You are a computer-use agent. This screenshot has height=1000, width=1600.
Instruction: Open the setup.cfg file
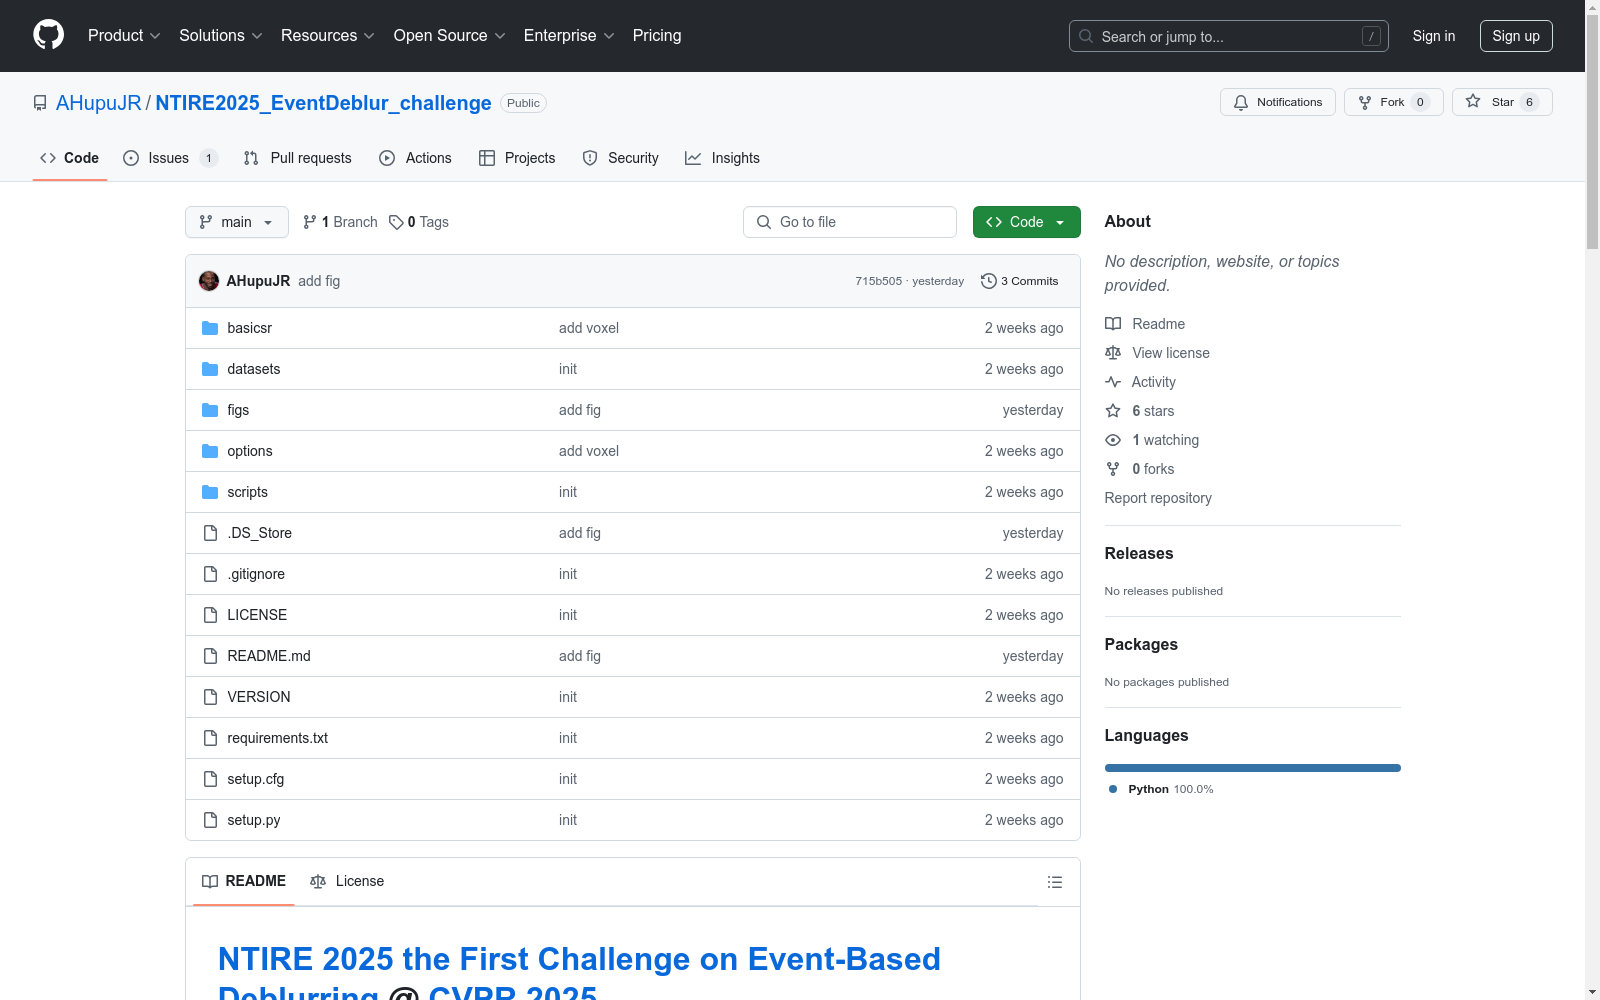256,779
